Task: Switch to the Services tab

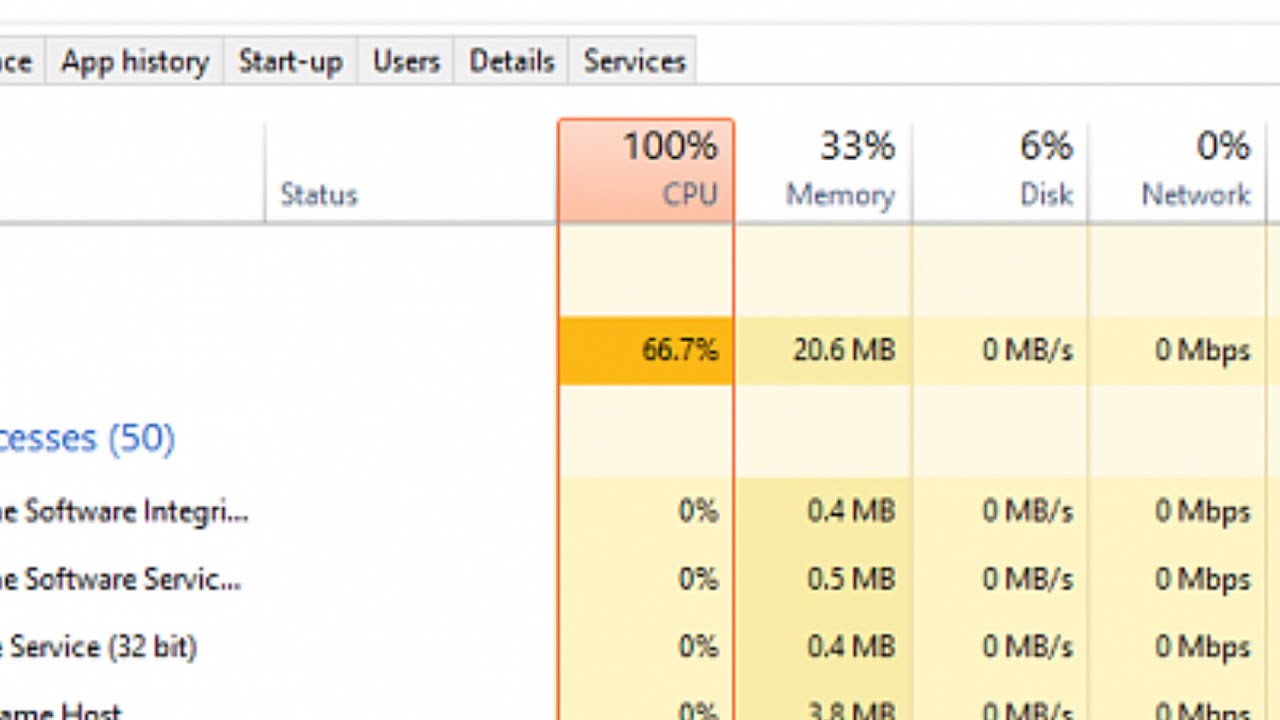Action: tap(633, 61)
